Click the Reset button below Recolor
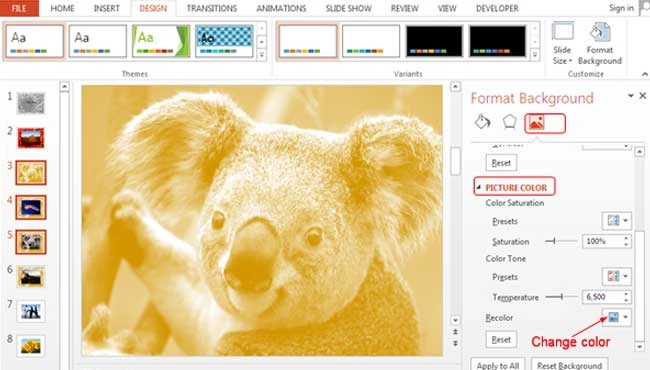The image size is (650, 370). [x=501, y=339]
